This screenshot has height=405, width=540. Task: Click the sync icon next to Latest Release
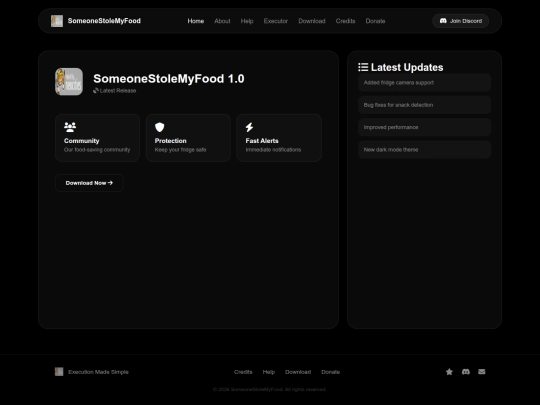pos(96,91)
